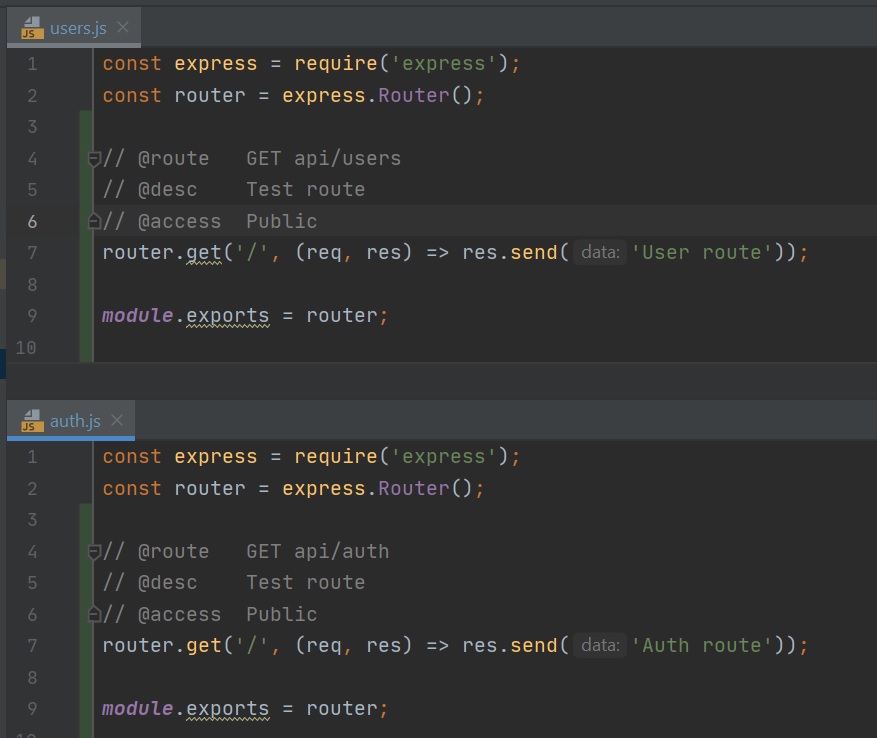Click the JS file icon on users.js tab
Viewport: 877px width, 738px height.
[x=33, y=28]
